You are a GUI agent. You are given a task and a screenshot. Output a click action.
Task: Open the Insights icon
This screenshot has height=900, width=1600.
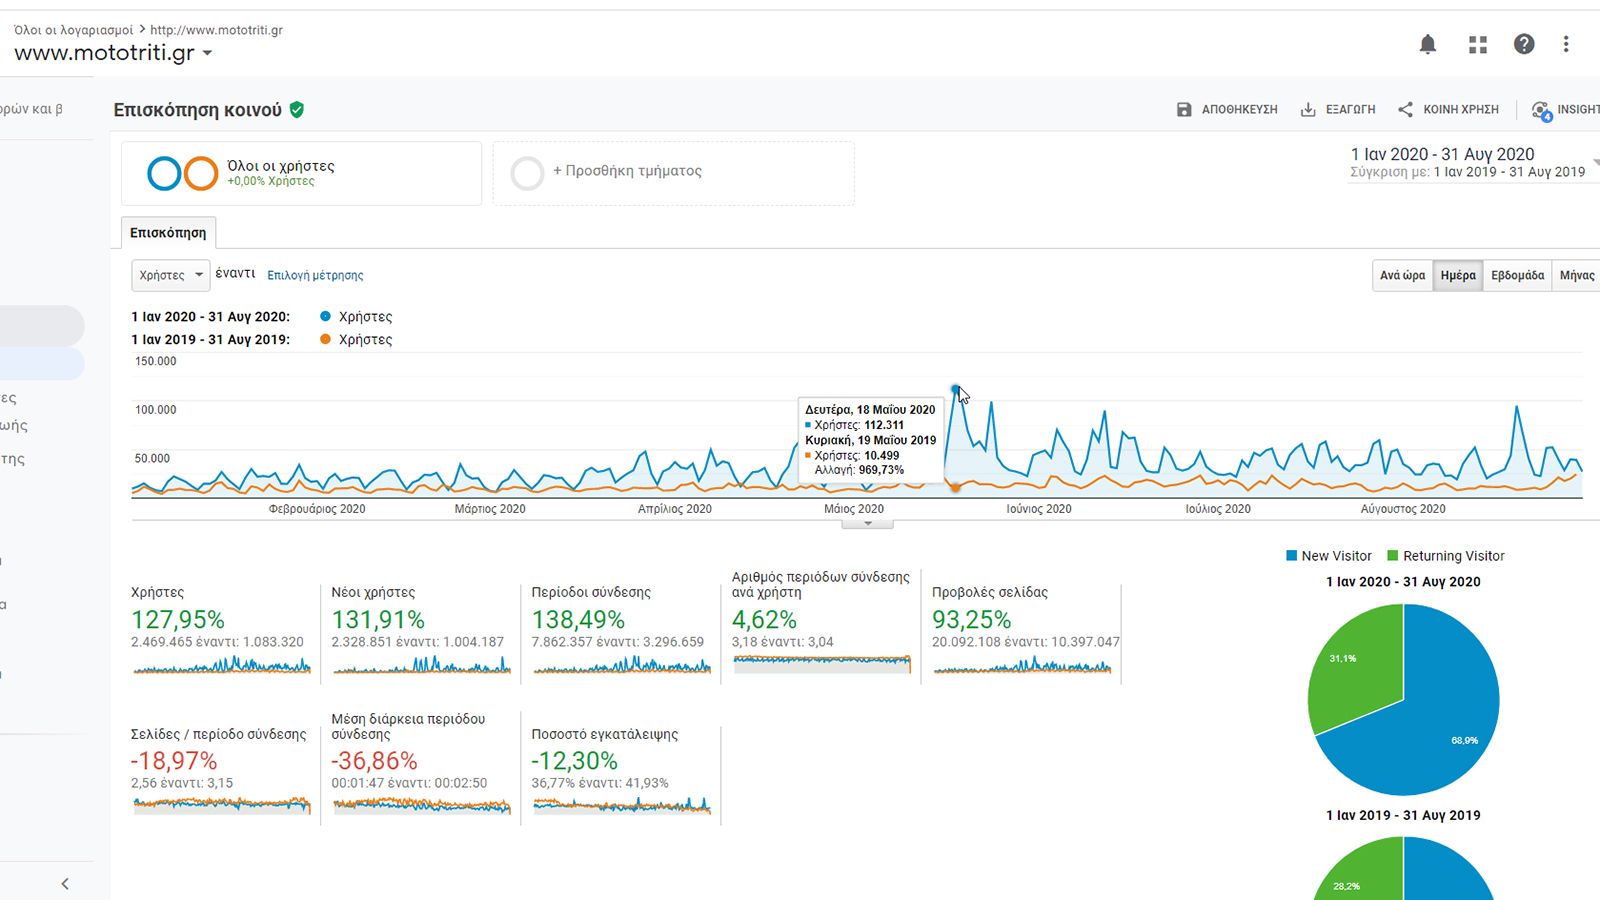(x=1541, y=110)
